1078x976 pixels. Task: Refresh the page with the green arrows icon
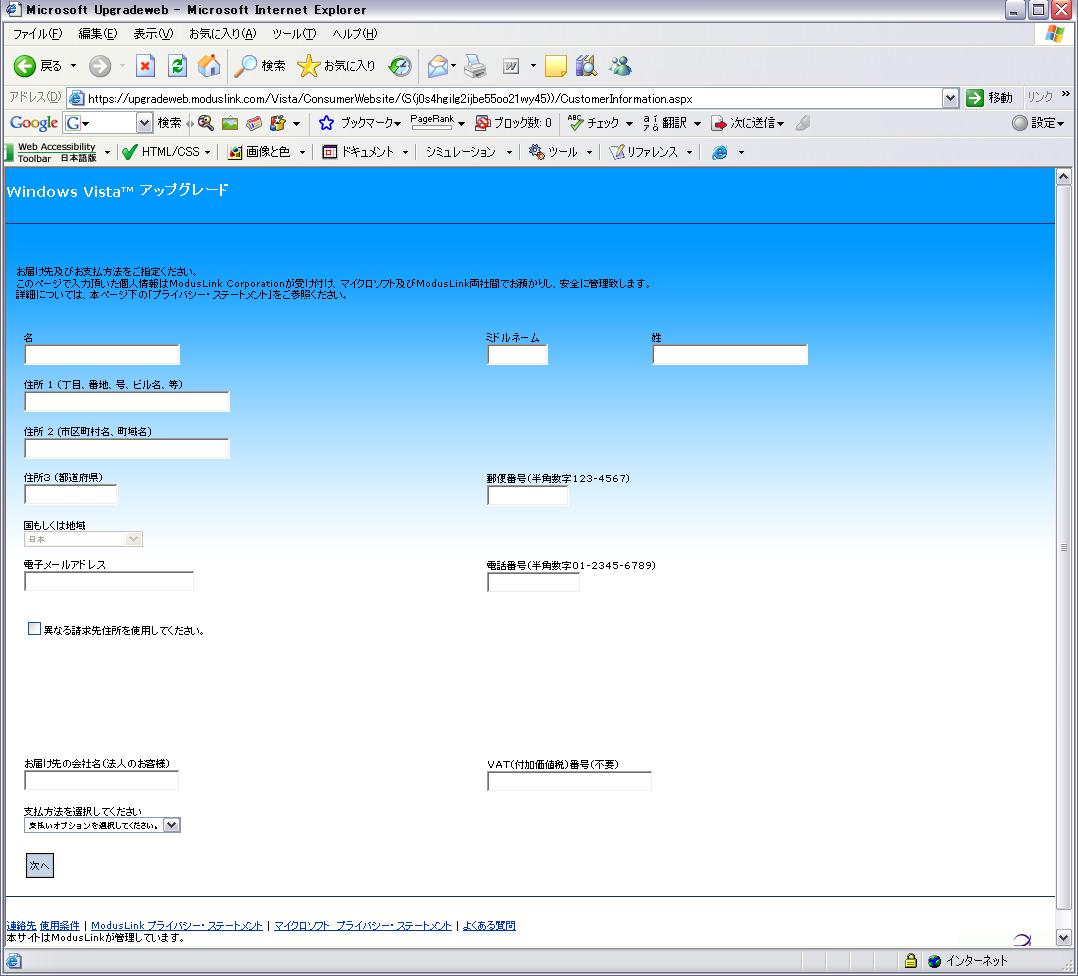click(177, 66)
